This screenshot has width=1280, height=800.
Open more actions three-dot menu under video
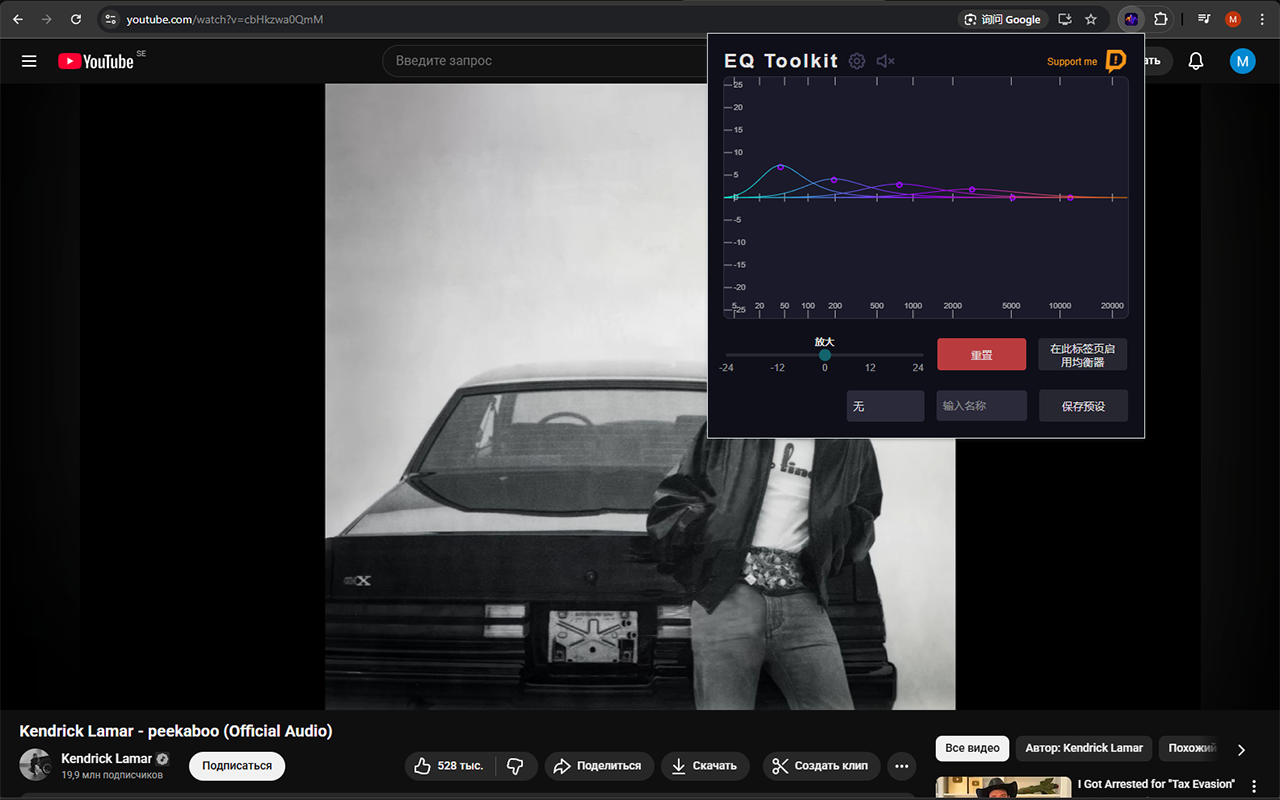[x=902, y=766]
